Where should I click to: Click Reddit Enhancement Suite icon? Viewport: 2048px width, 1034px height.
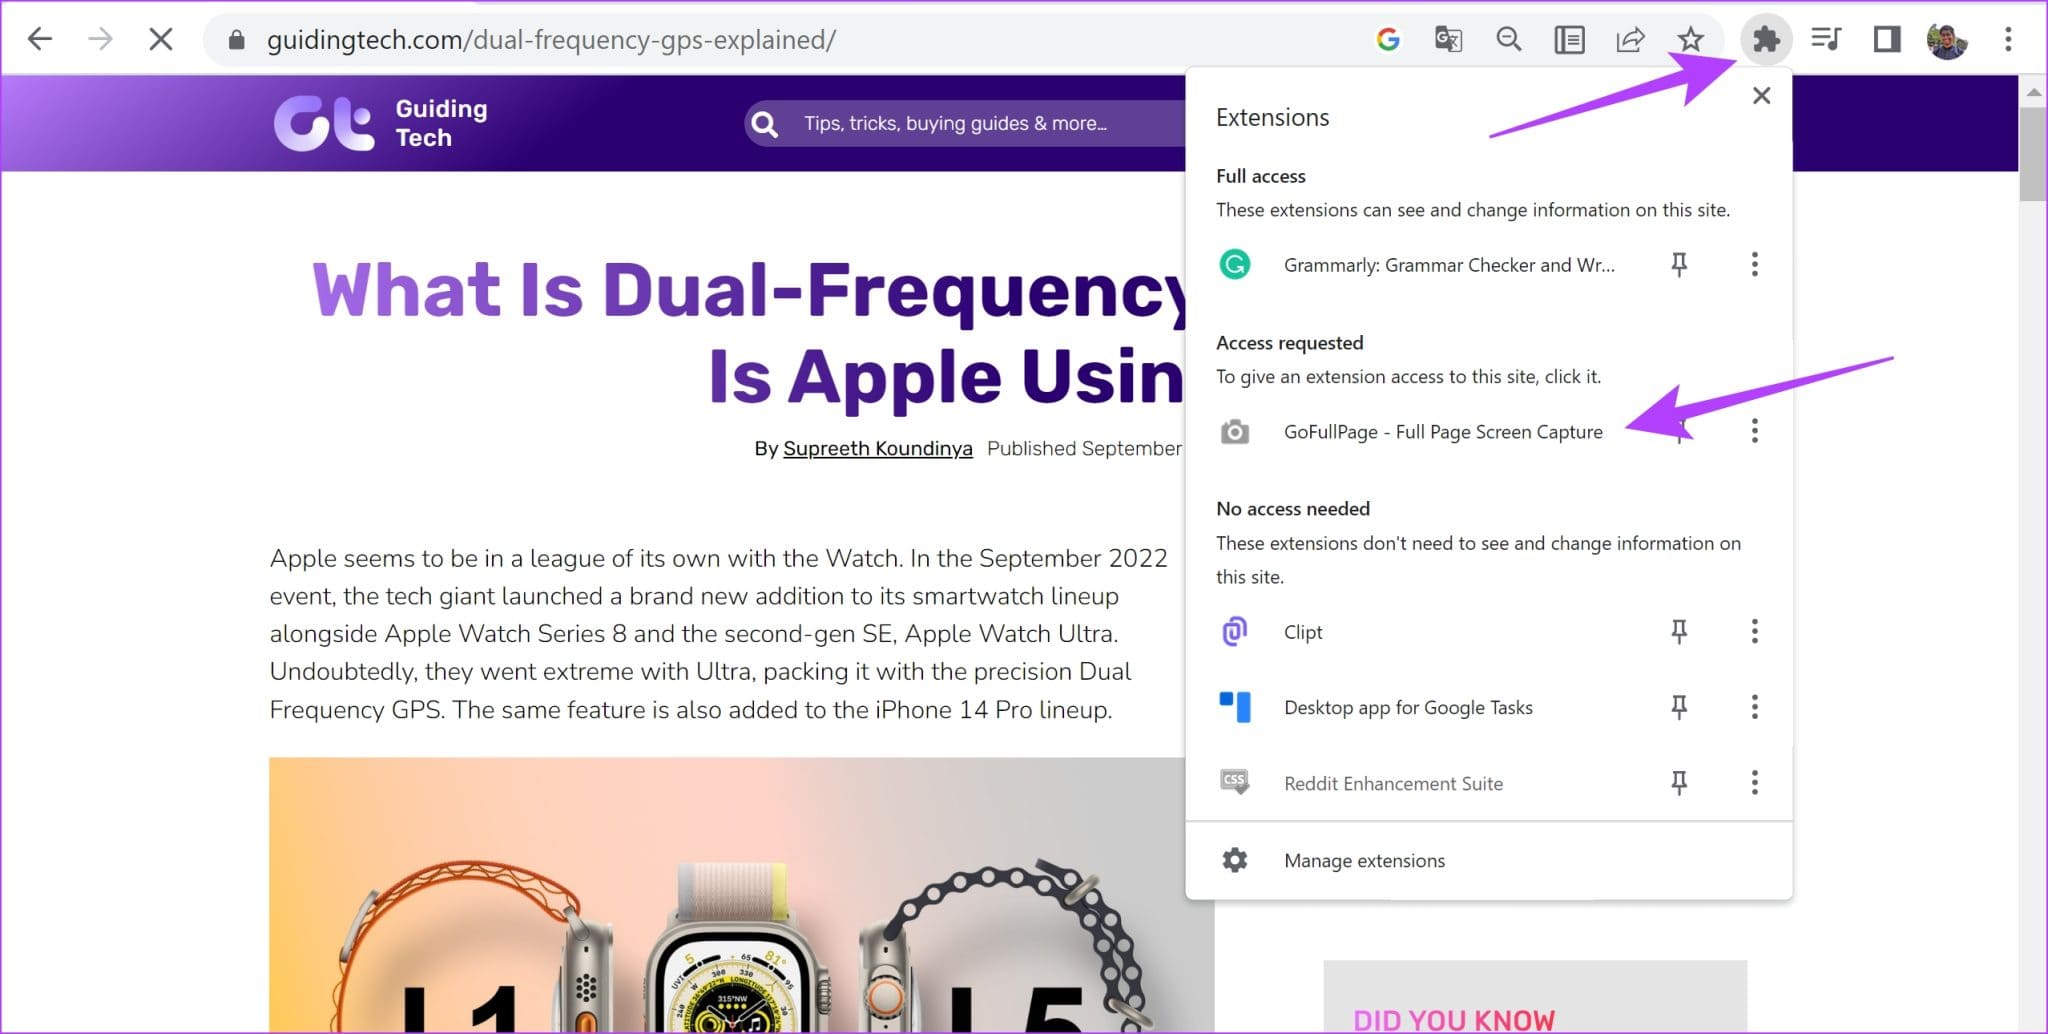click(1235, 782)
